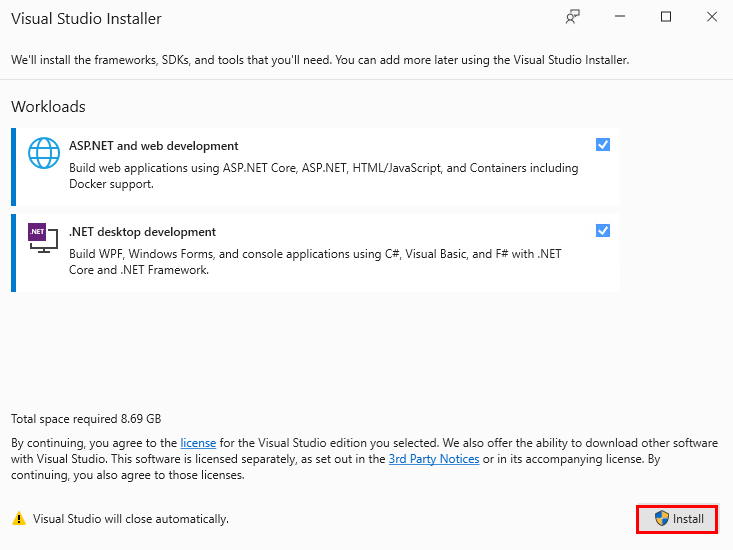Image resolution: width=733 pixels, height=550 pixels.
Task: Close the Visual Studio Installer window
Action: tap(711, 17)
